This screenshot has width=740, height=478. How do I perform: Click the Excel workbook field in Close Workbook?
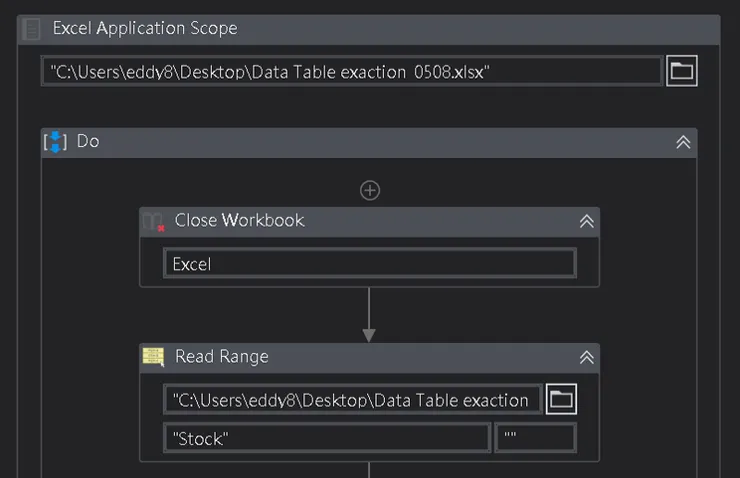369,264
